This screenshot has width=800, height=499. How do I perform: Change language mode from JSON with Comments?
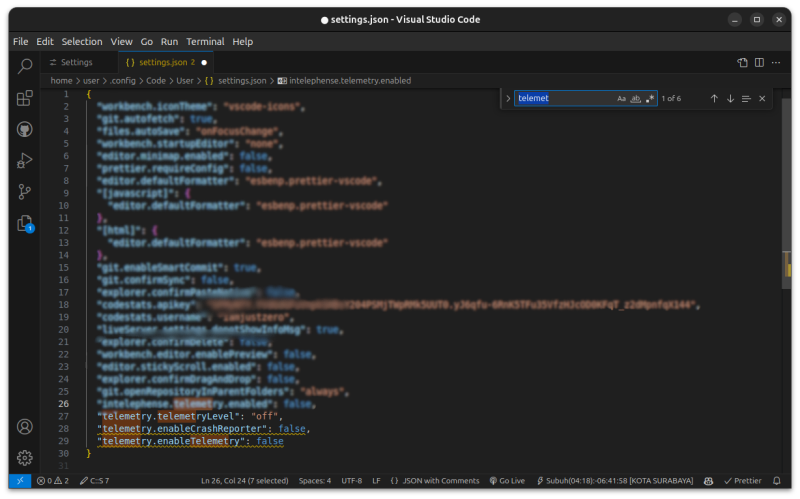tap(440, 481)
